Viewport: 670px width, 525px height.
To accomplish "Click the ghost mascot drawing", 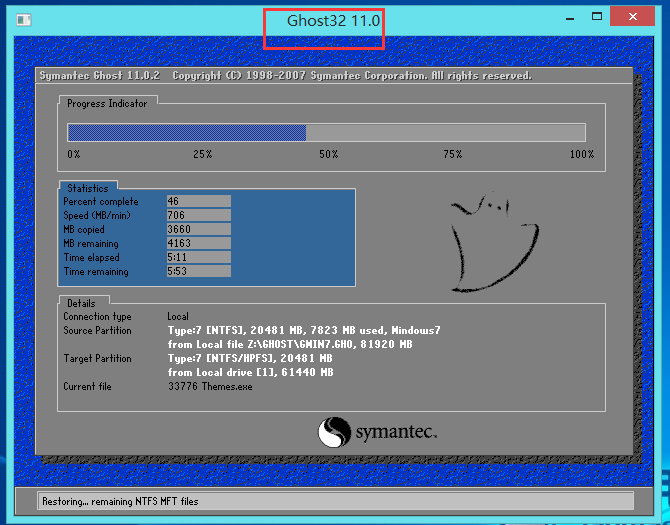I will (x=495, y=243).
